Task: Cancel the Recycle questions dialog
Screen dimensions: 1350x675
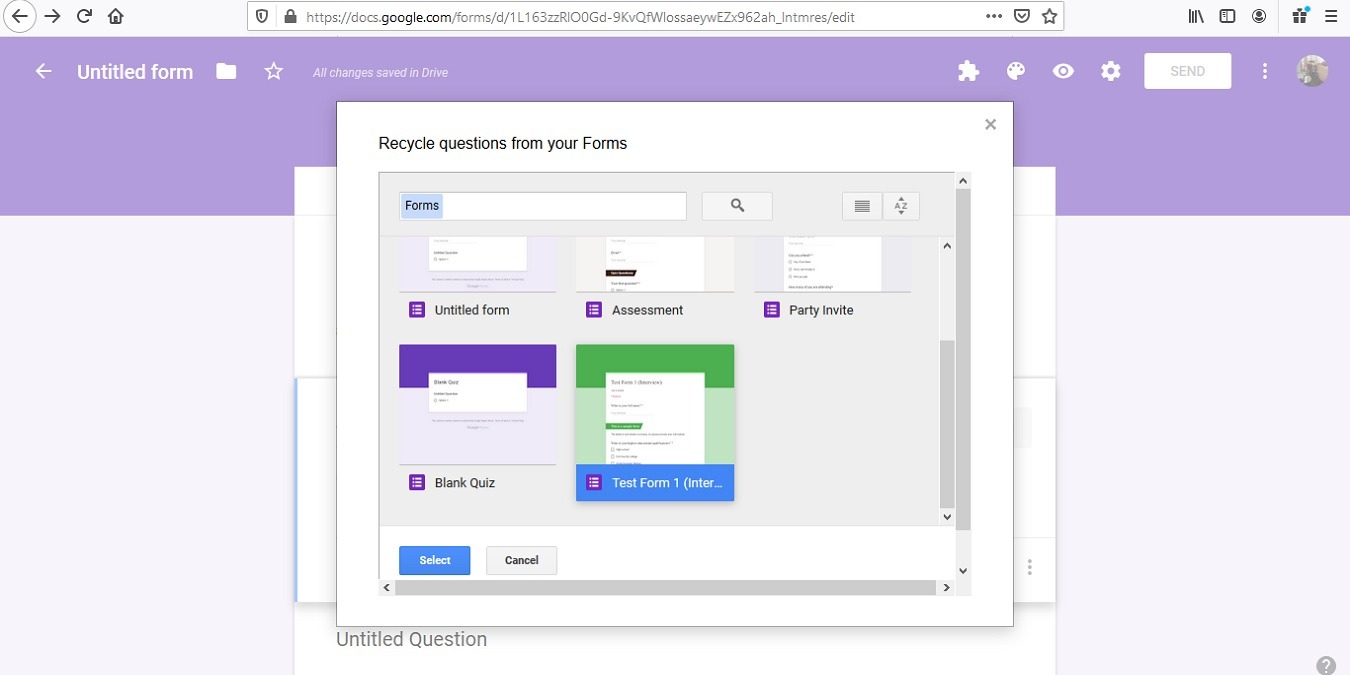Action: coord(521,560)
